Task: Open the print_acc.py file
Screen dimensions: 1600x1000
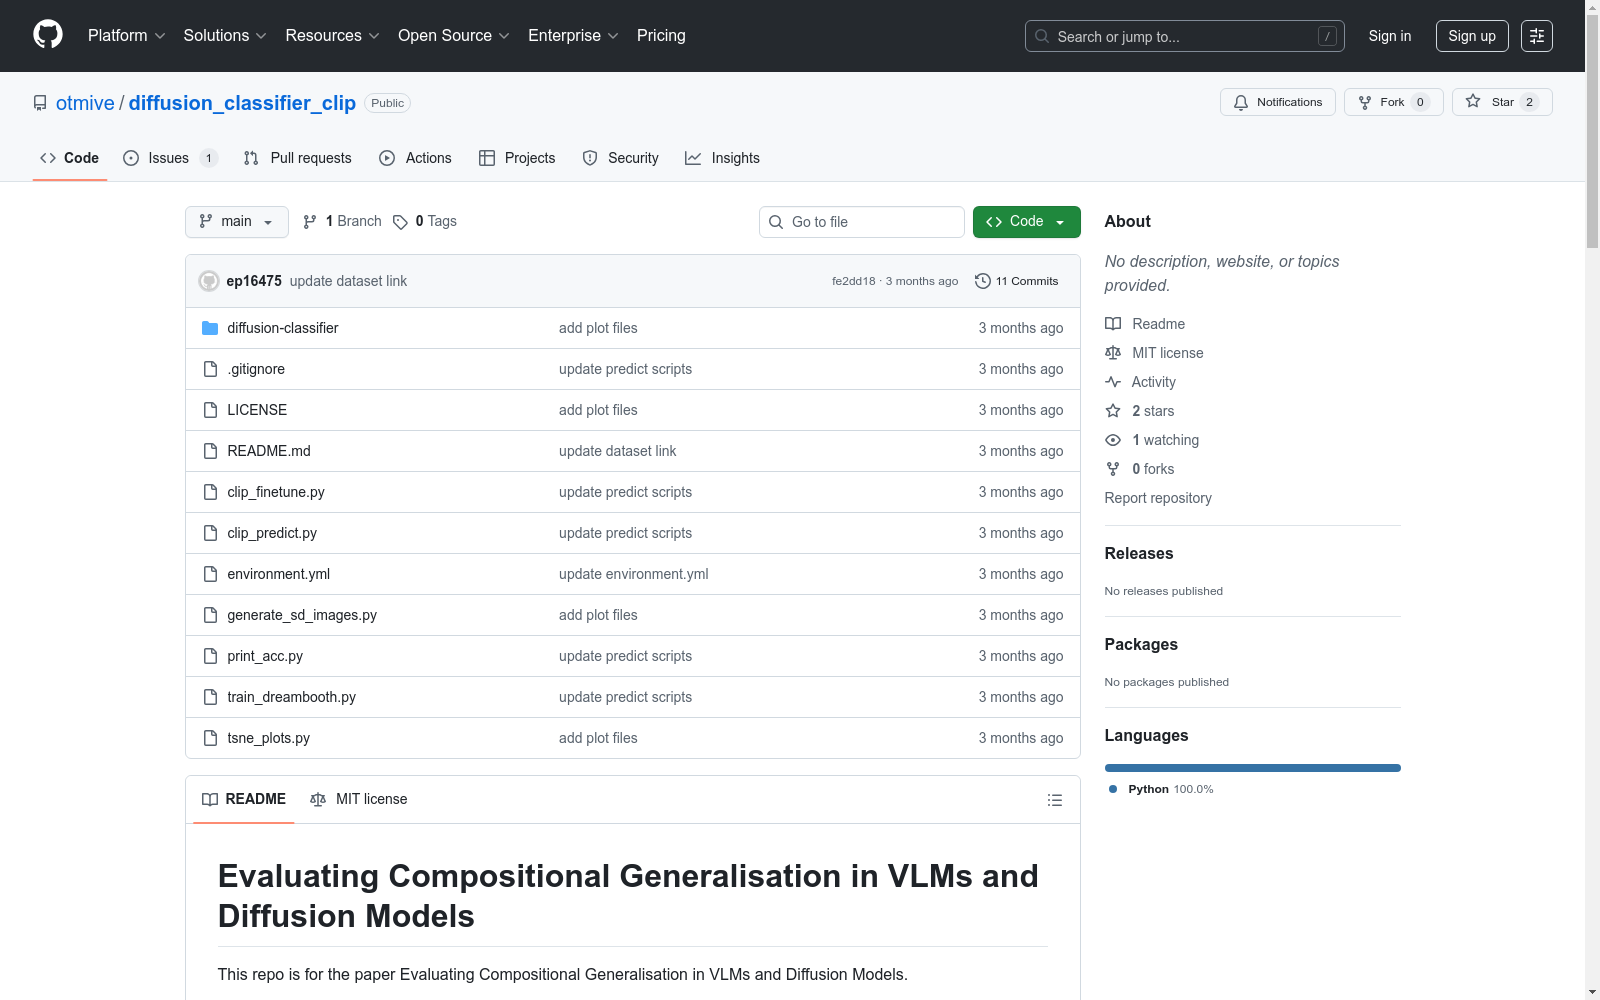Action: tap(265, 656)
